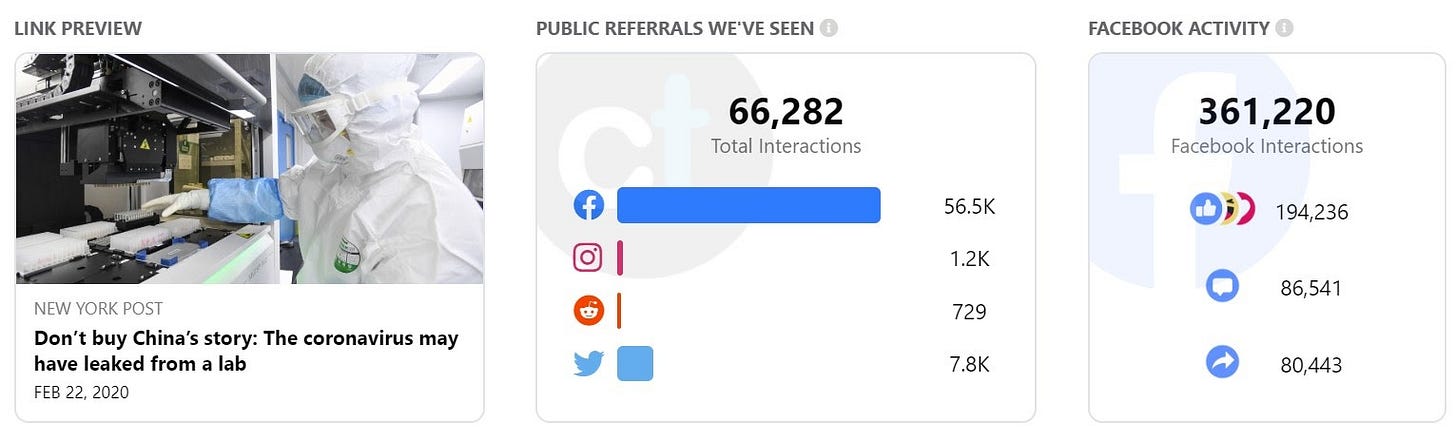Click the Twitter bird icon

(x=588, y=364)
